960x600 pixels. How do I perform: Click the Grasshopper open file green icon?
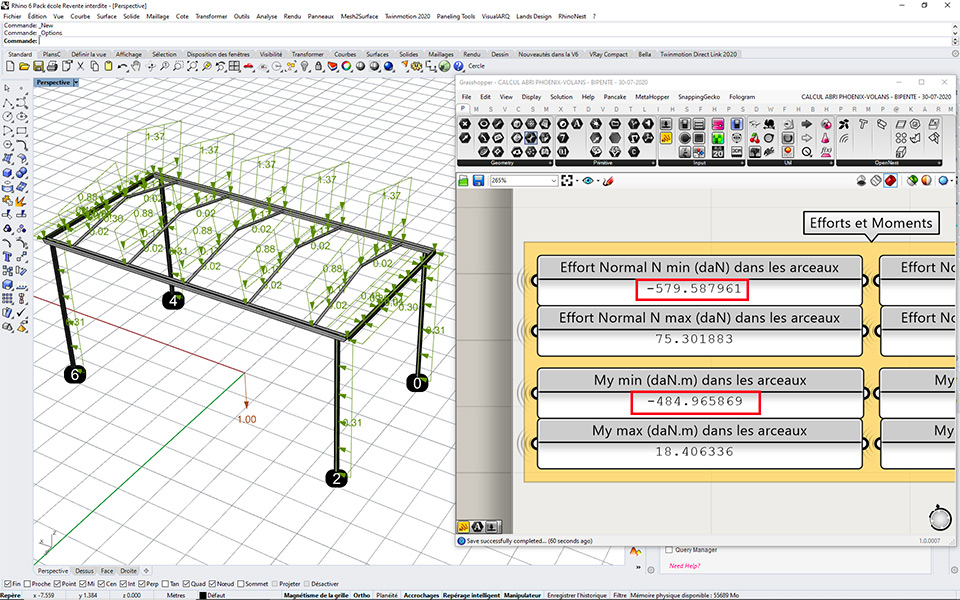463,181
